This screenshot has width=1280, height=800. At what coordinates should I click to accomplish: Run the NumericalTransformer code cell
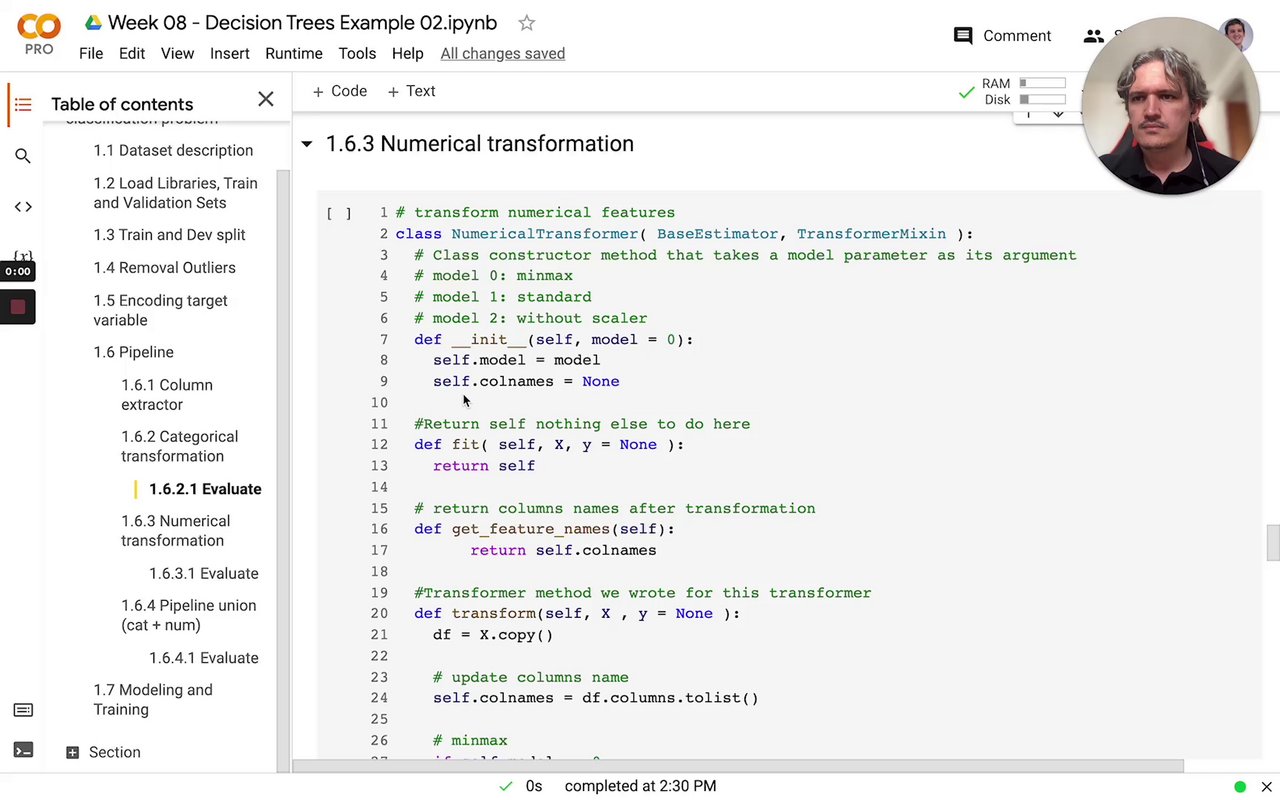[338, 213]
